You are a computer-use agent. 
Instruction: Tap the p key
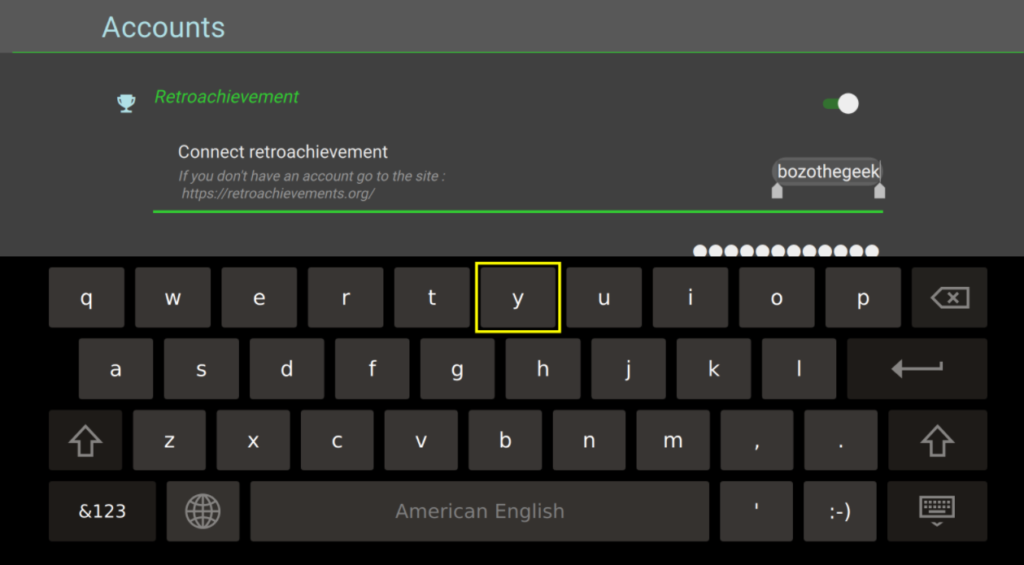click(x=863, y=298)
